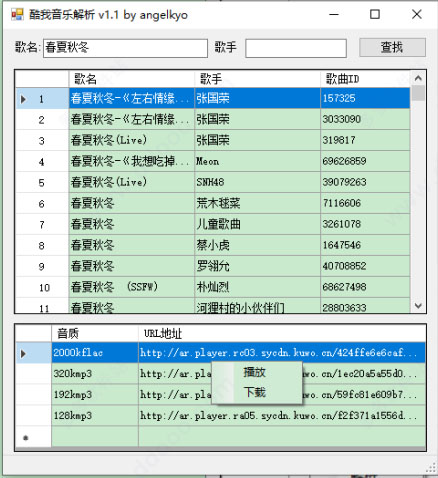Click the new-row asterisk header in URL table
Image resolution: width=438 pixels, height=478 pixels.
tap(33, 437)
